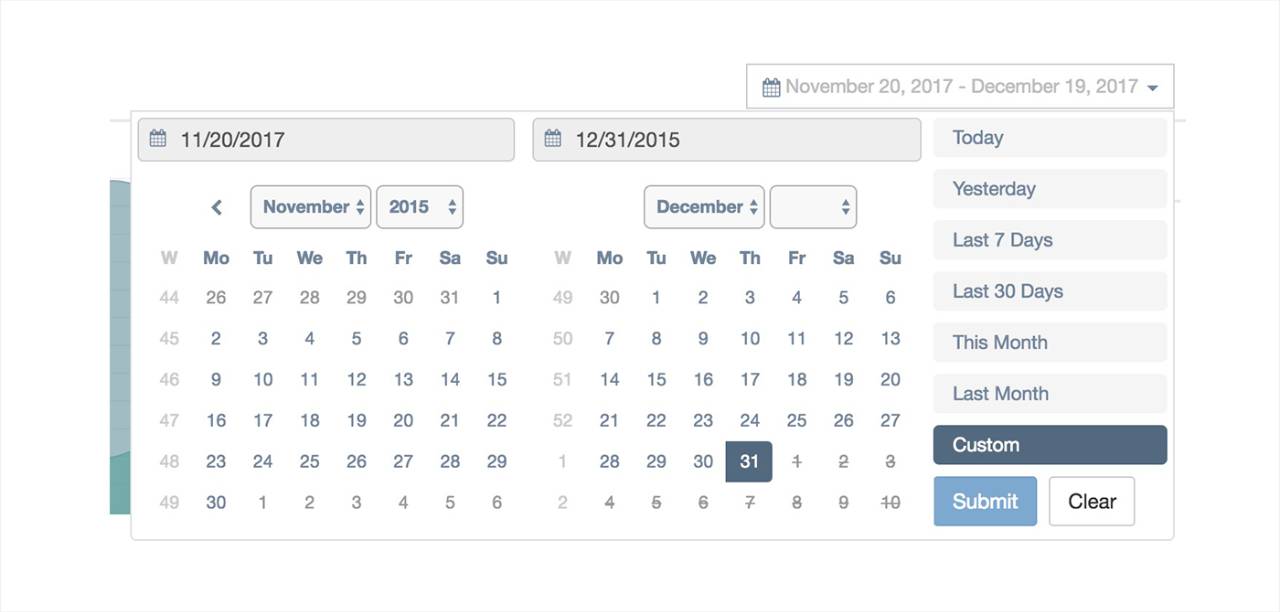Viewport: 1280px width, 612px height.
Task: Click the Clear button
Action: (1092, 501)
